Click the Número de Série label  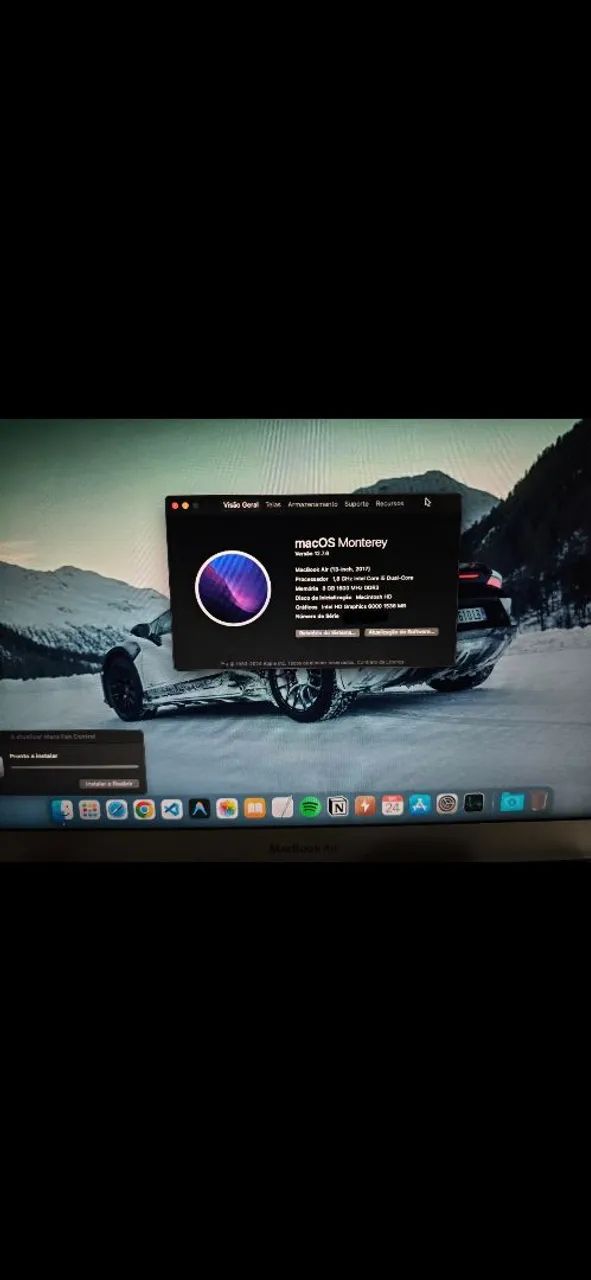[x=318, y=616]
